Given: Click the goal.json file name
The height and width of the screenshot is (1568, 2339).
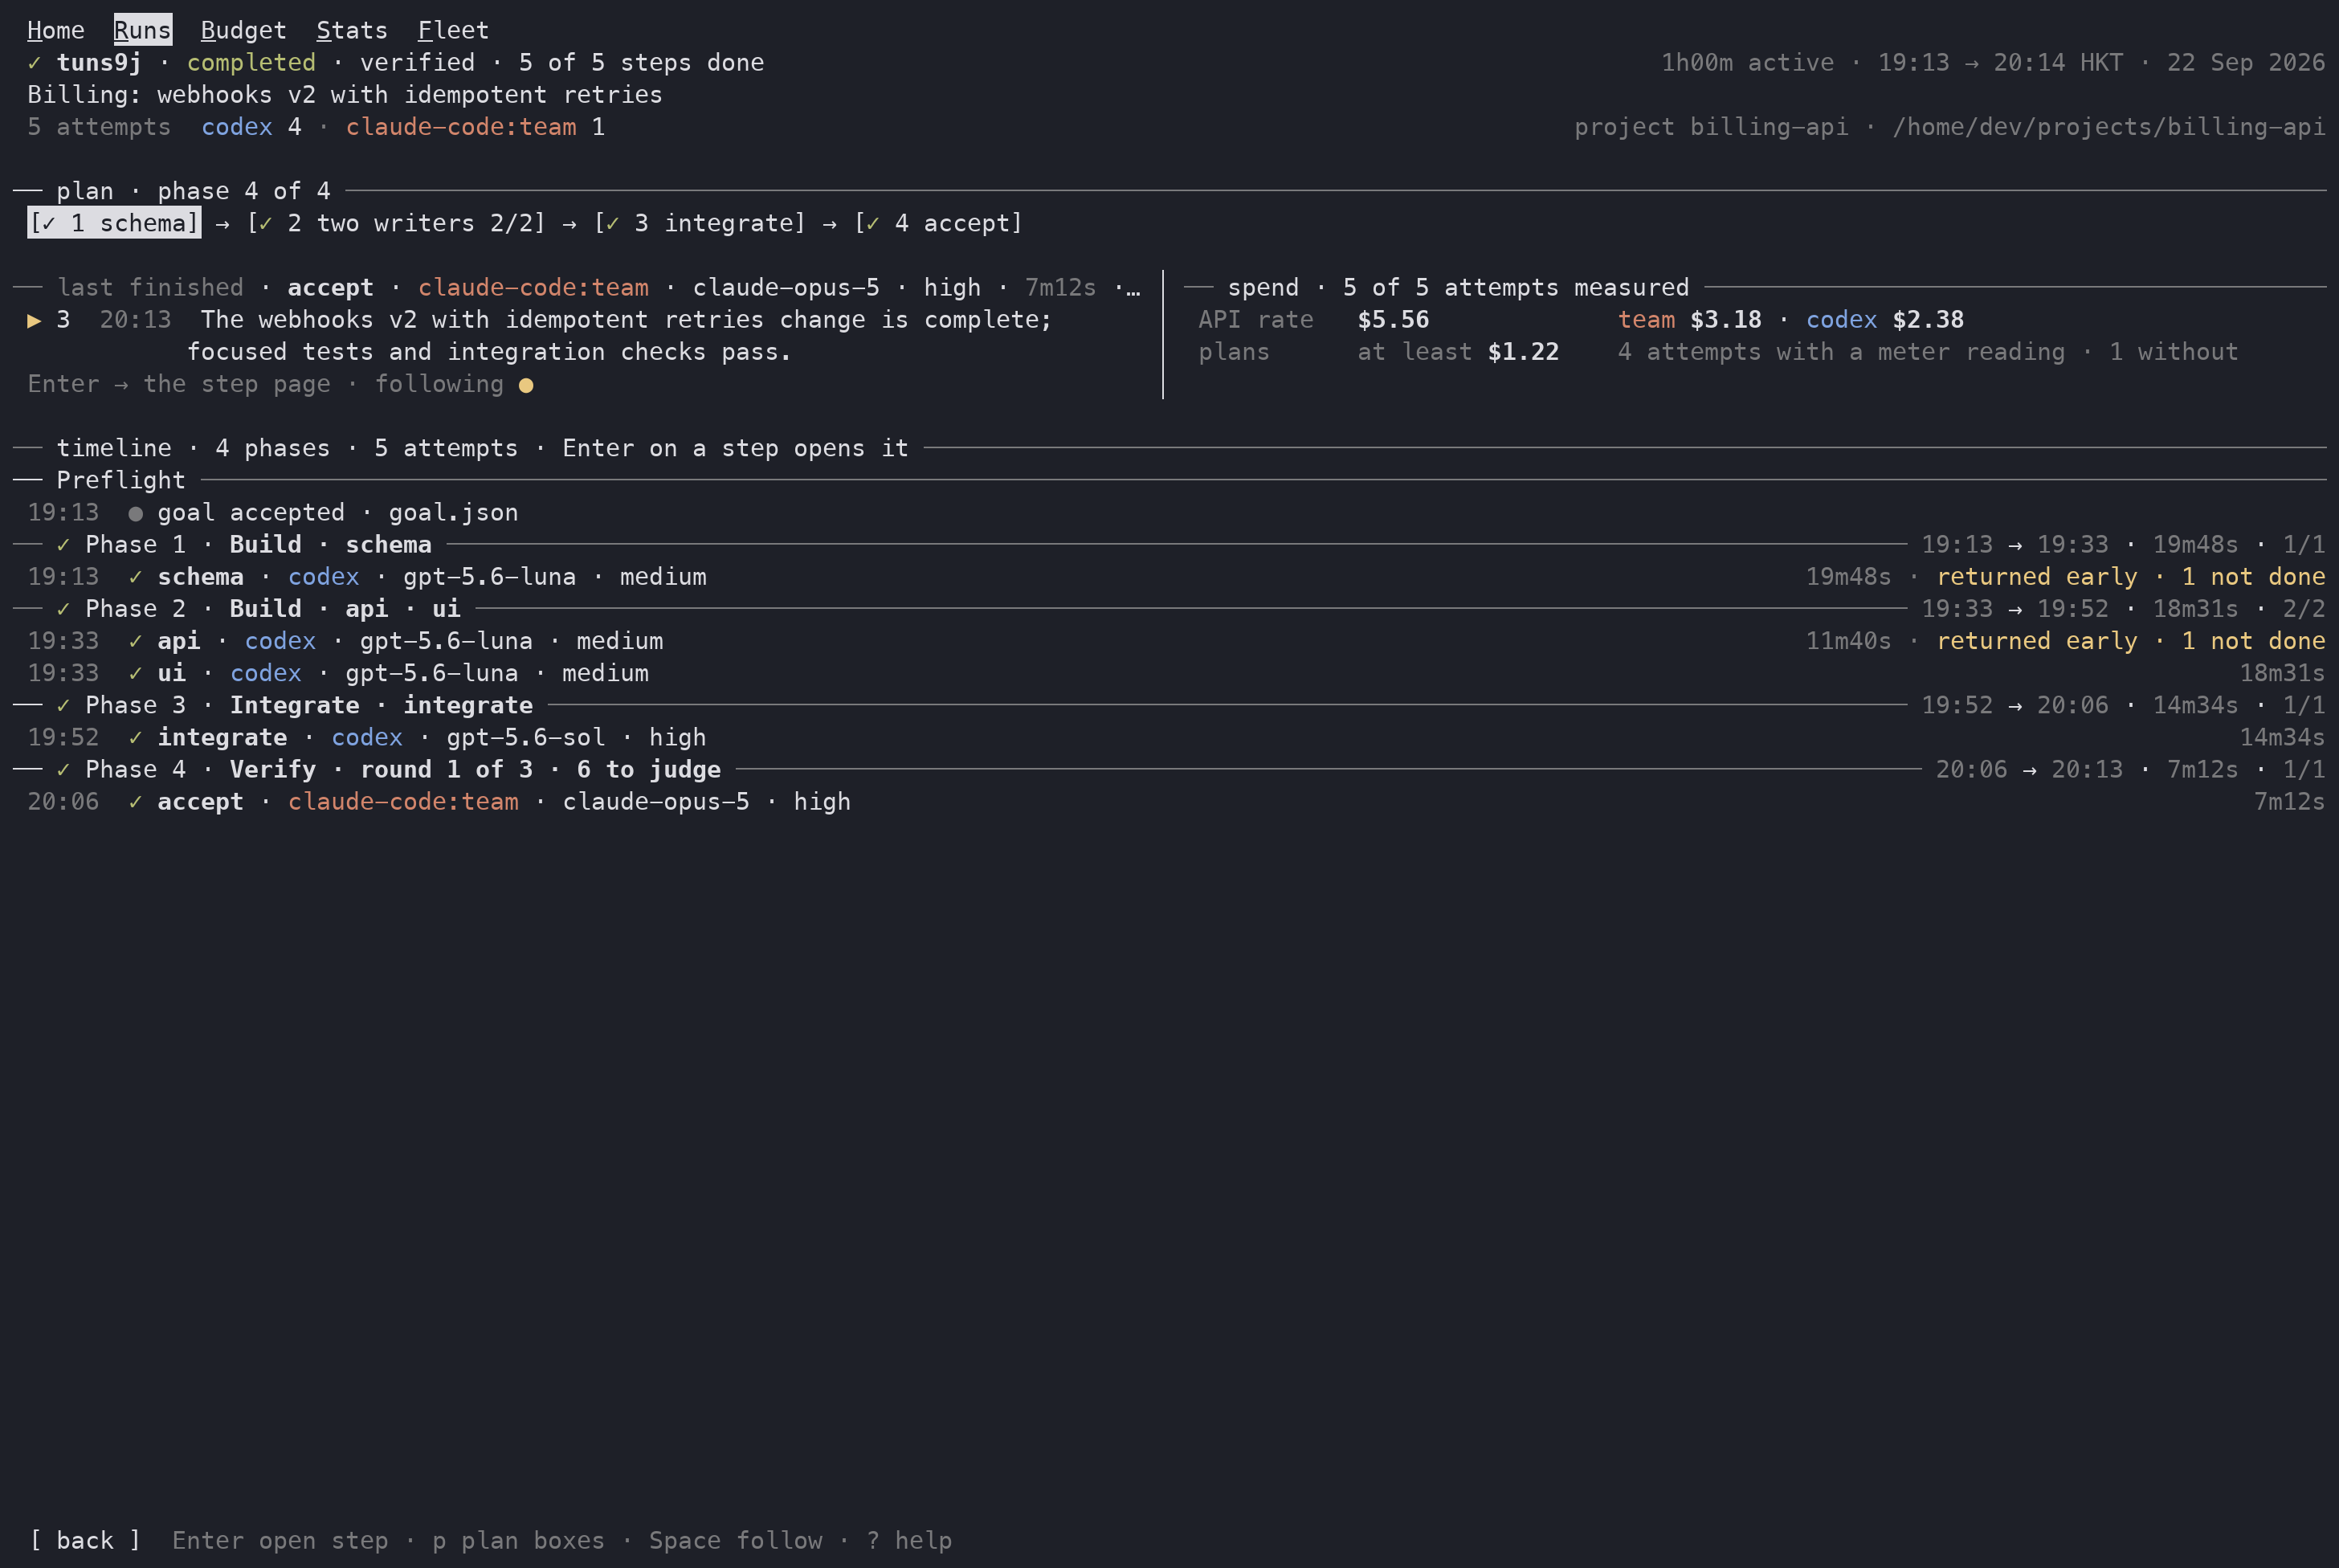Looking at the screenshot, I should tap(453, 512).
